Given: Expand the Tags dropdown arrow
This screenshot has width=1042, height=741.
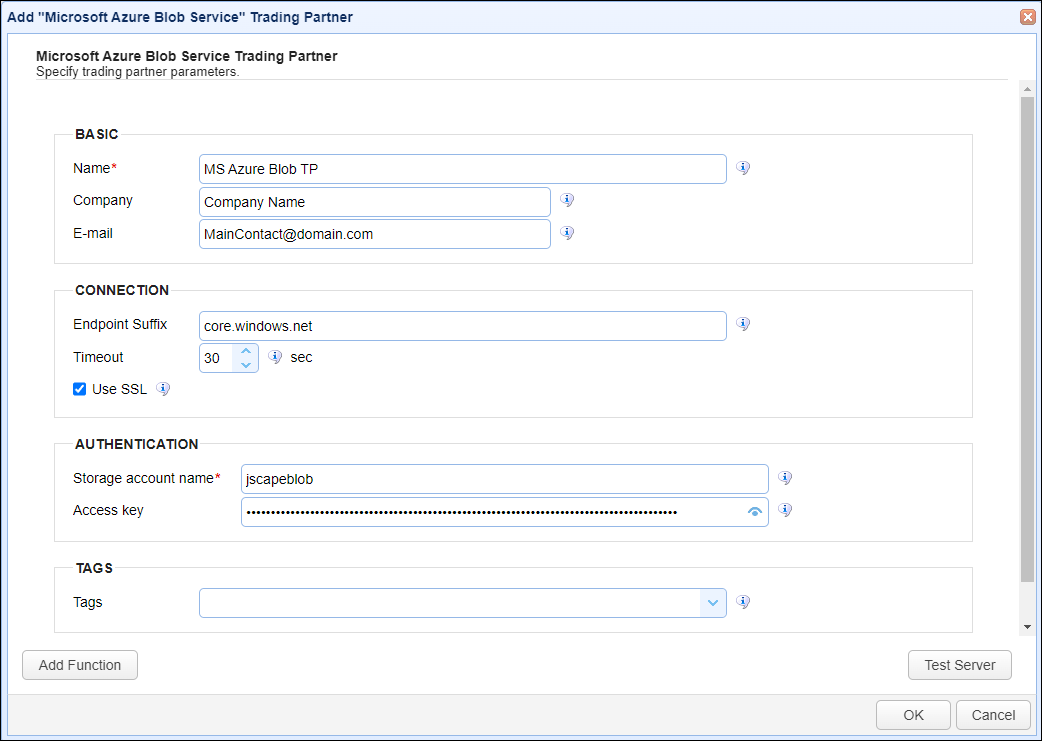Looking at the screenshot, I should pos(713,603).
